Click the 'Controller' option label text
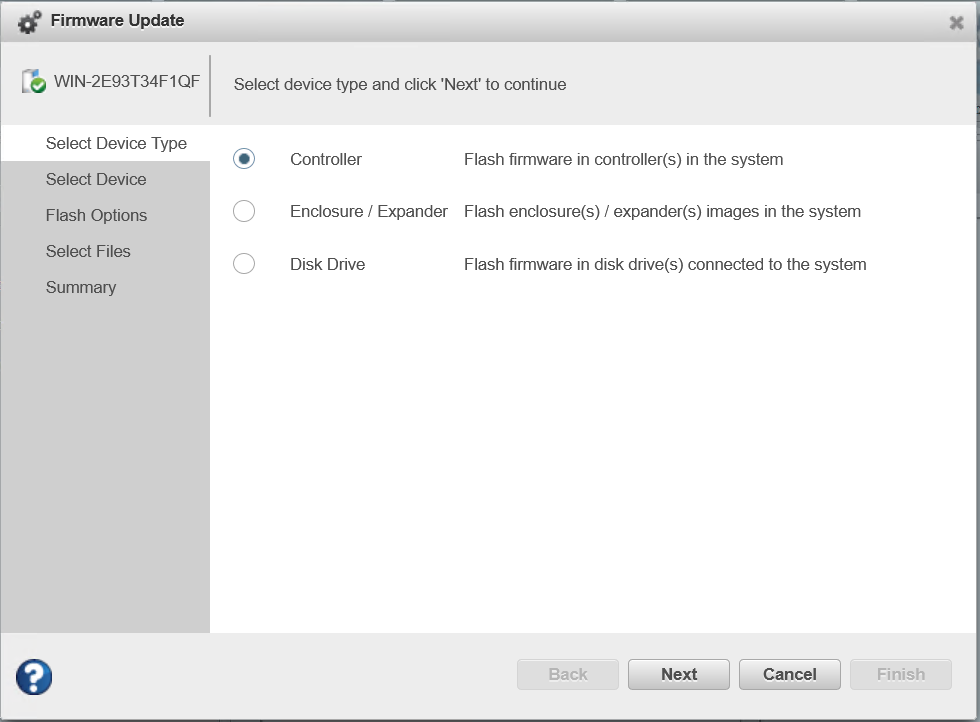 pyautogui.click(x=326, y=159)
